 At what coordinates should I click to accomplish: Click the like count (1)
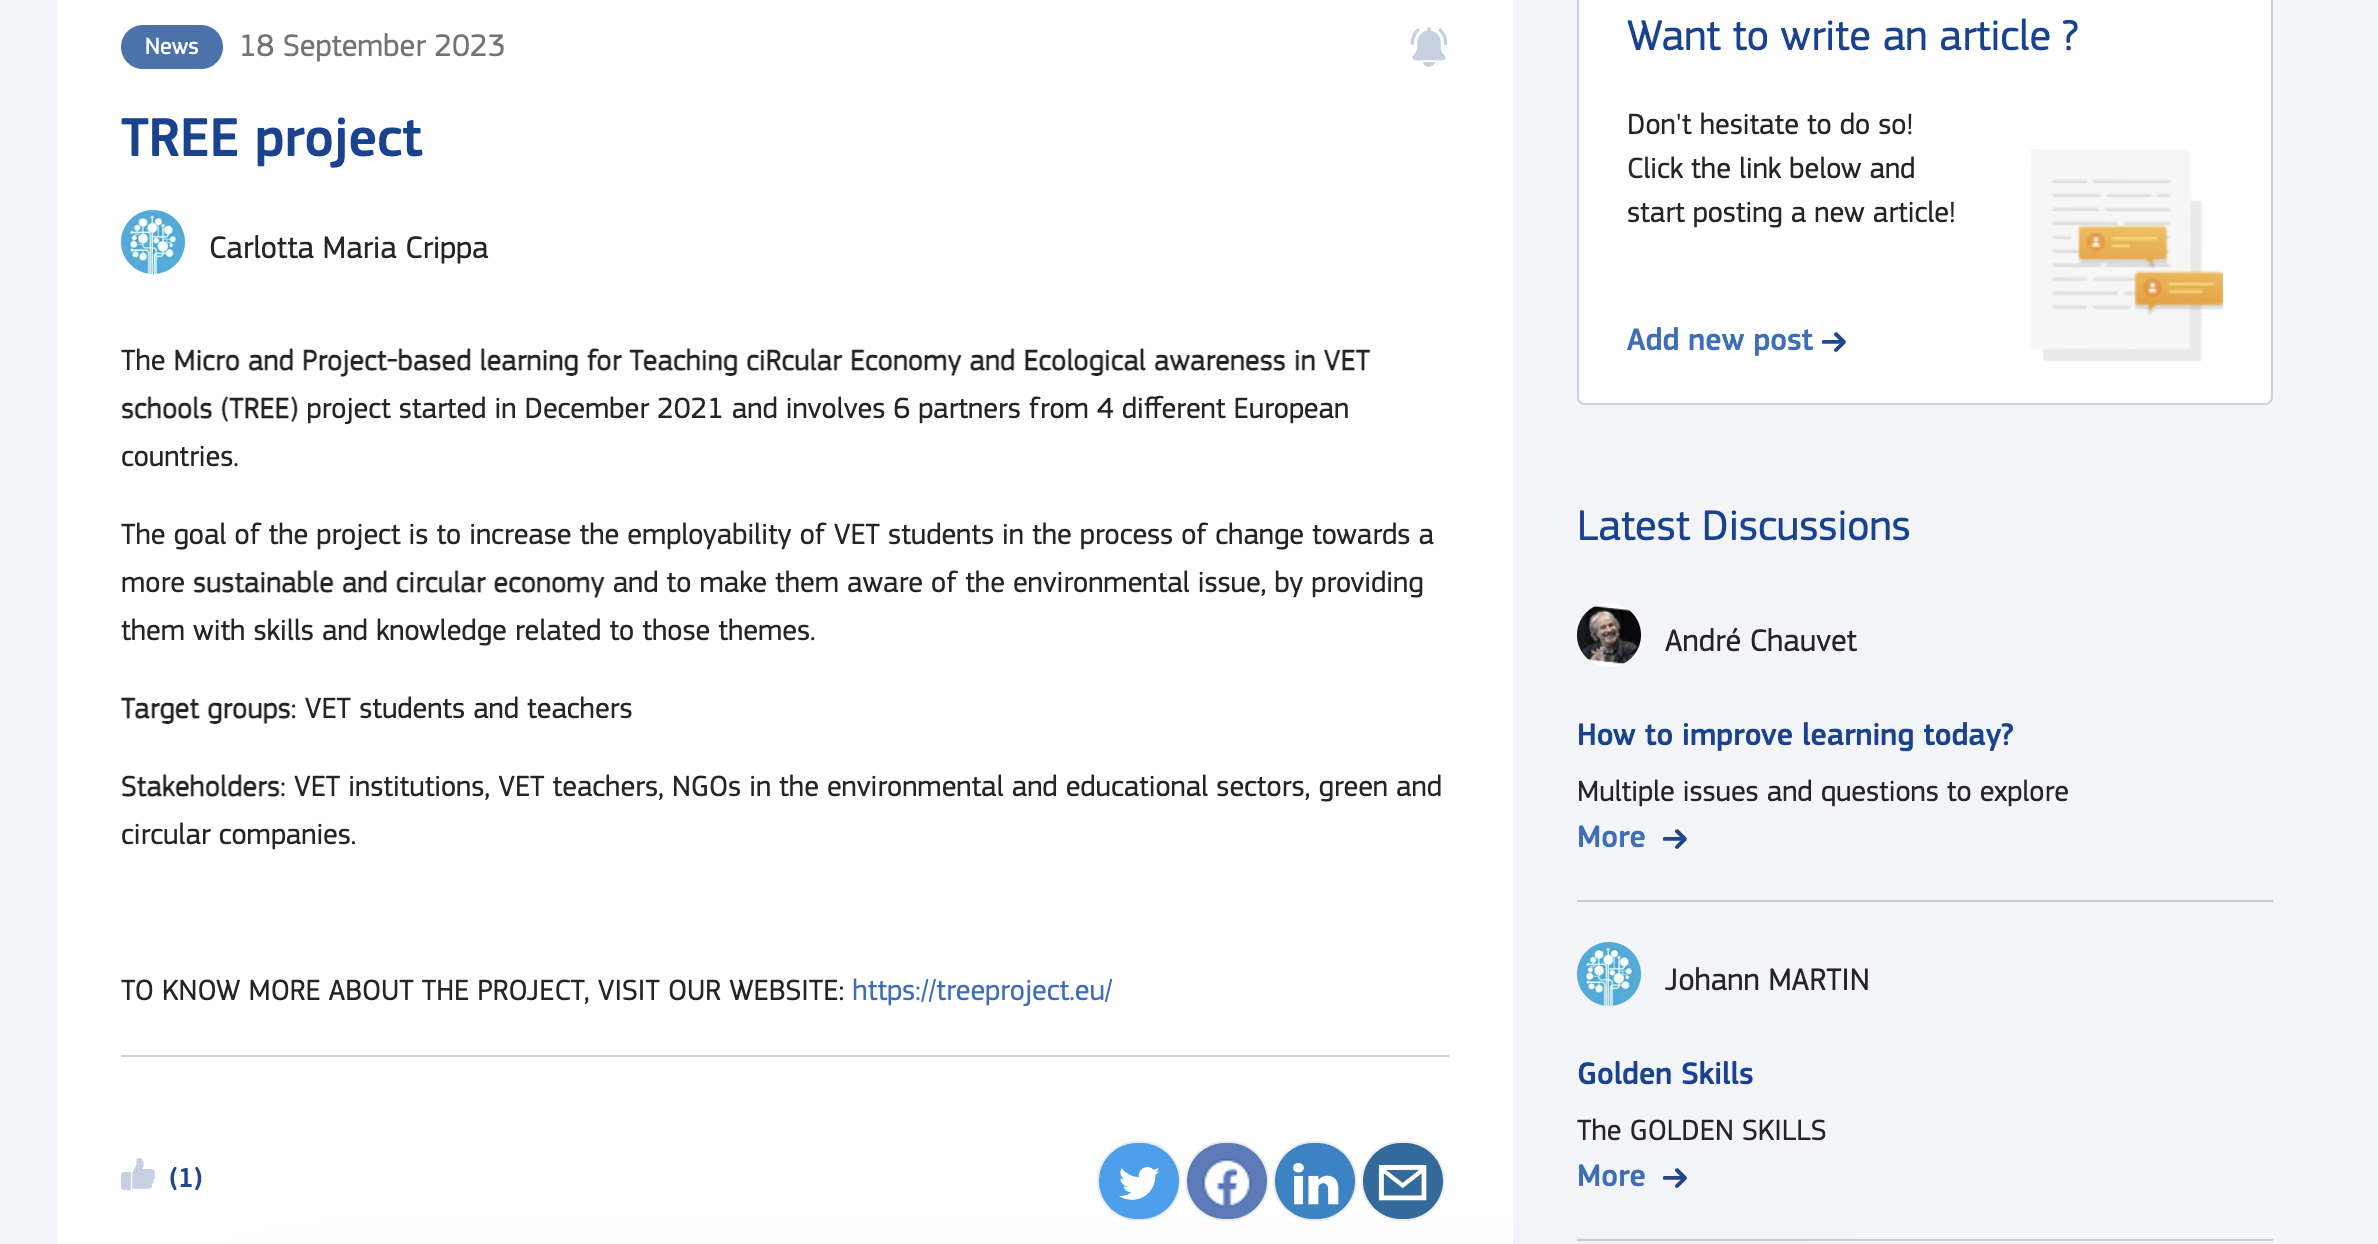tap(186, 1177)
